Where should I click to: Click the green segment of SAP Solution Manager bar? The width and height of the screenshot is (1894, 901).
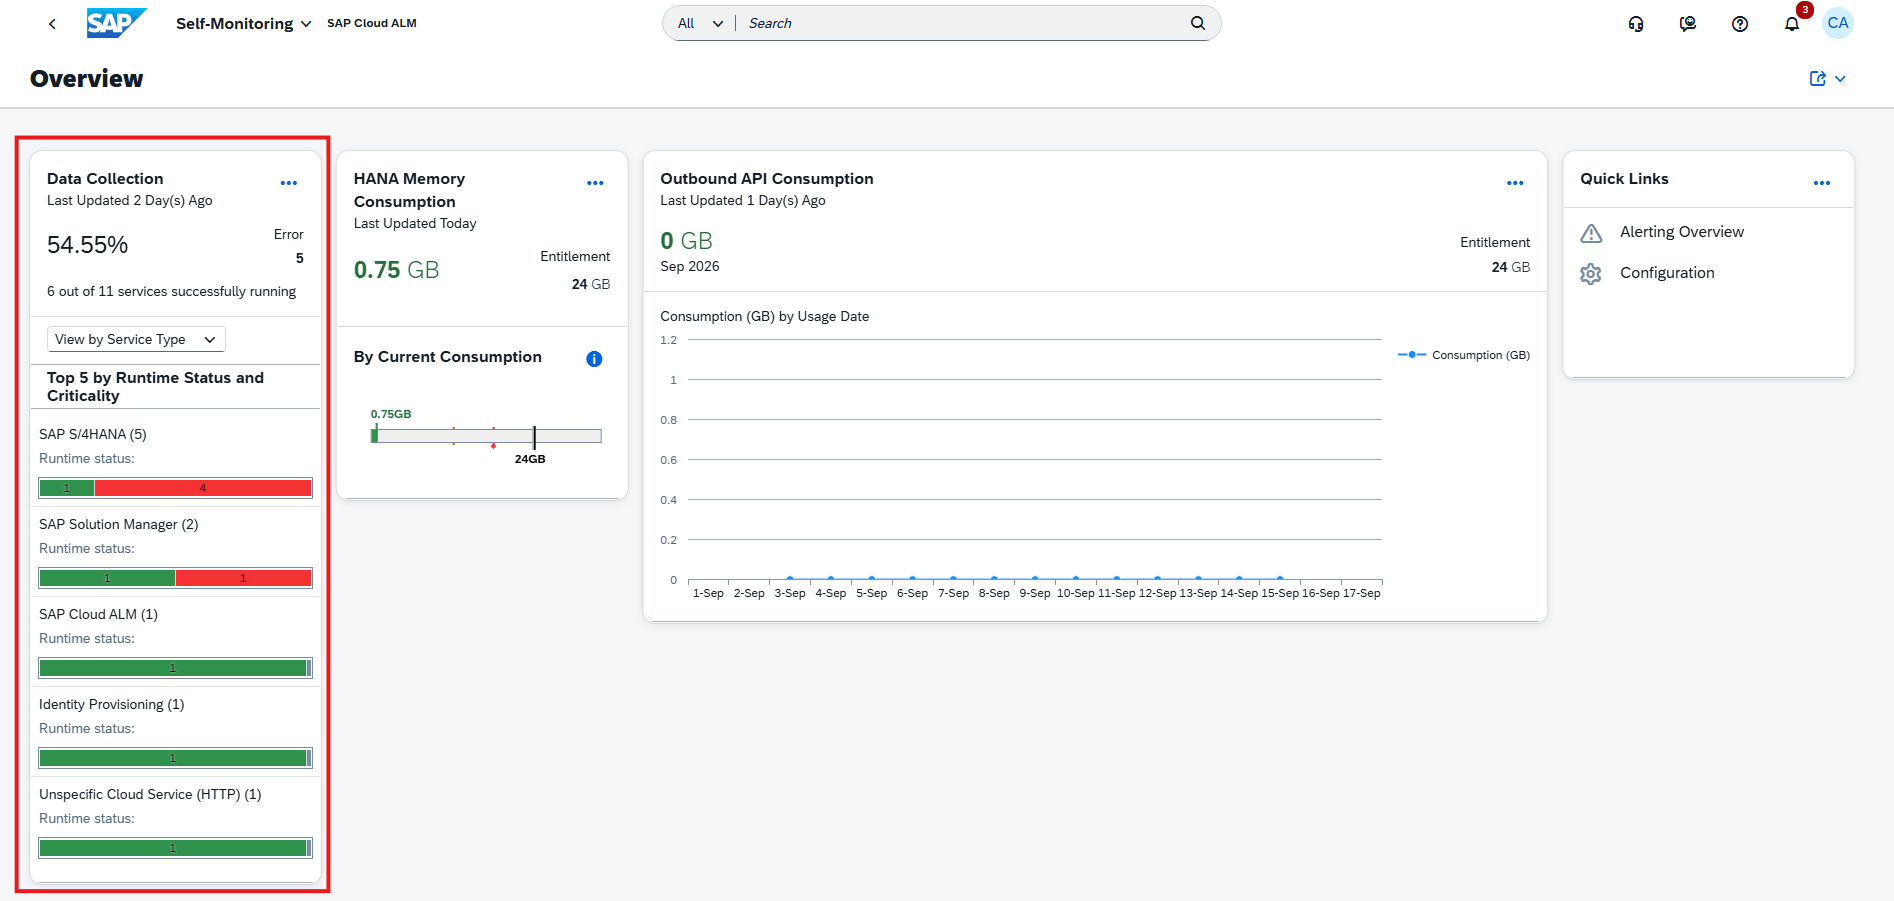pyautogui.click(x=107, y=578)
